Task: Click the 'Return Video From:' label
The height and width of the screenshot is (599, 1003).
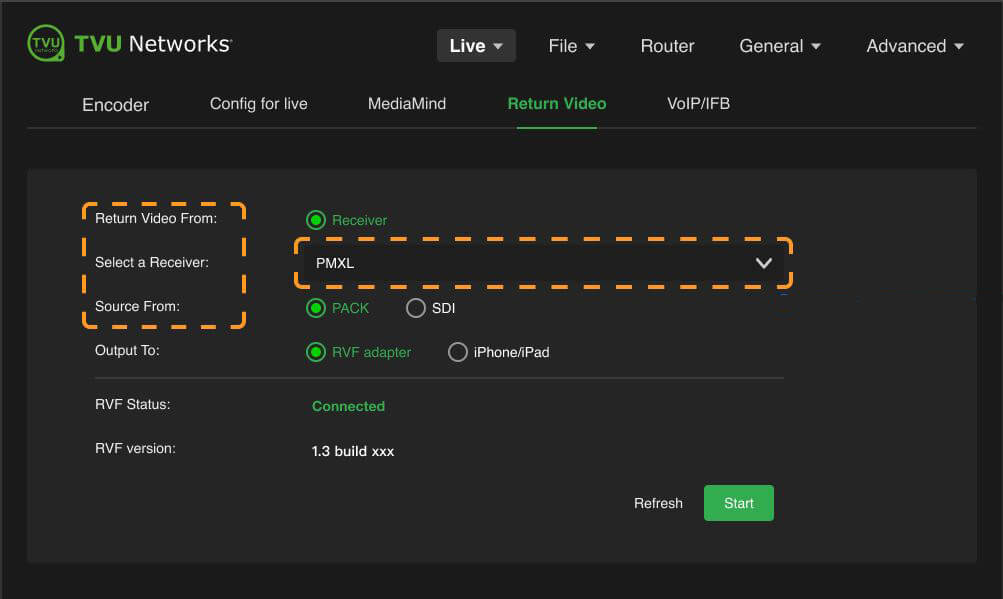Action: (x=156, y=218)
